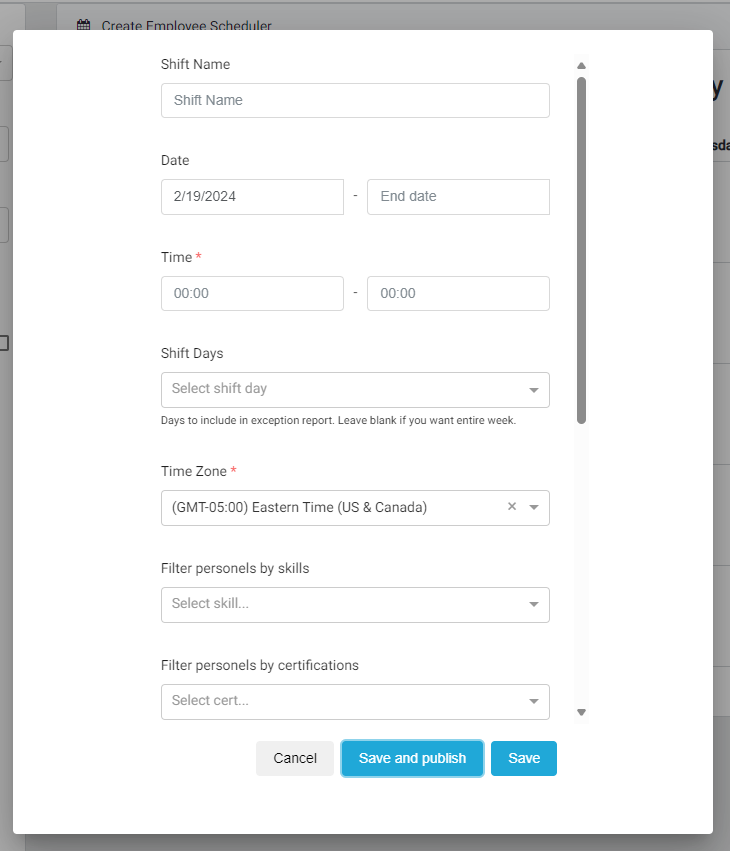This screenshot has width=730, height=851.
Task: Expand the Time Zone dropdown arrow
Action: coord(534,508)
